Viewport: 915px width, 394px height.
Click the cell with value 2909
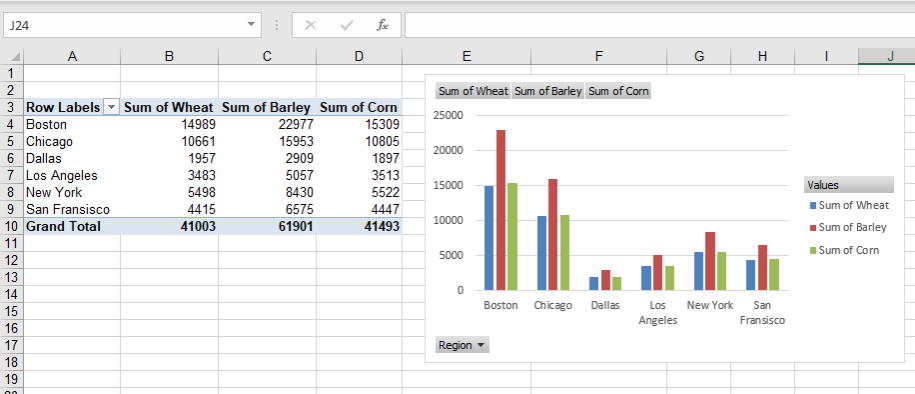(x=267, y=158)
